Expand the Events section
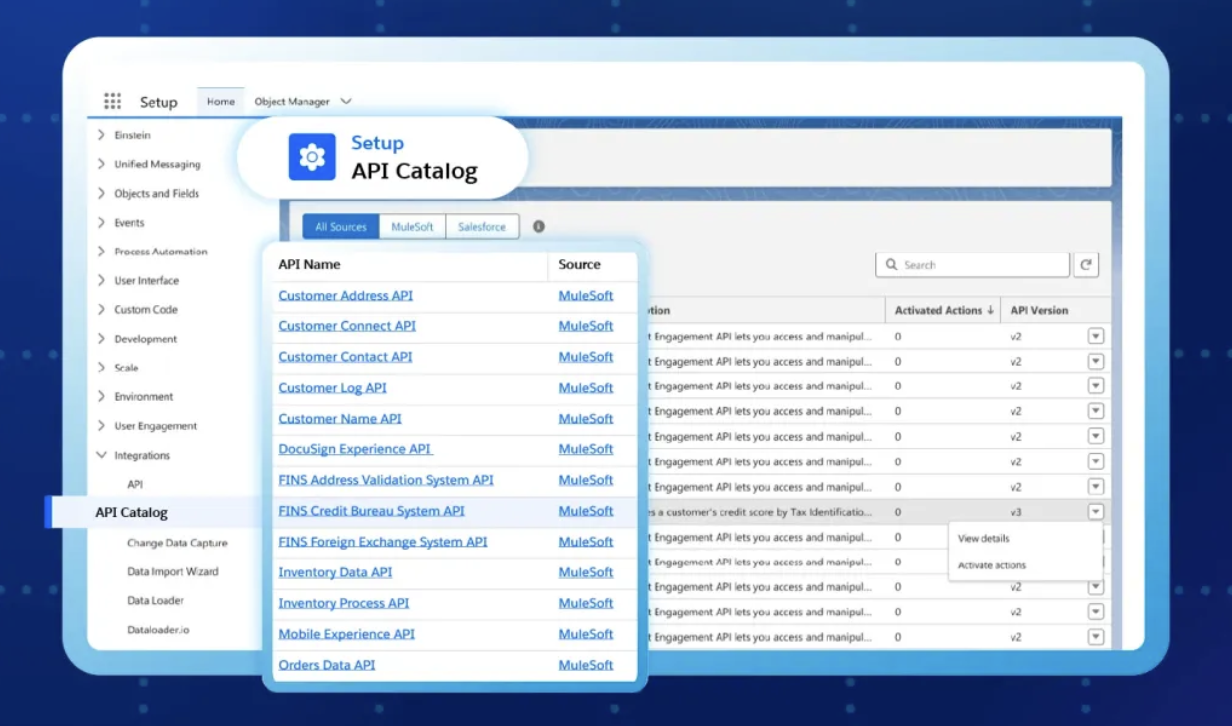The width and height of the screenshot is (1232, 726). coord(101,222)
